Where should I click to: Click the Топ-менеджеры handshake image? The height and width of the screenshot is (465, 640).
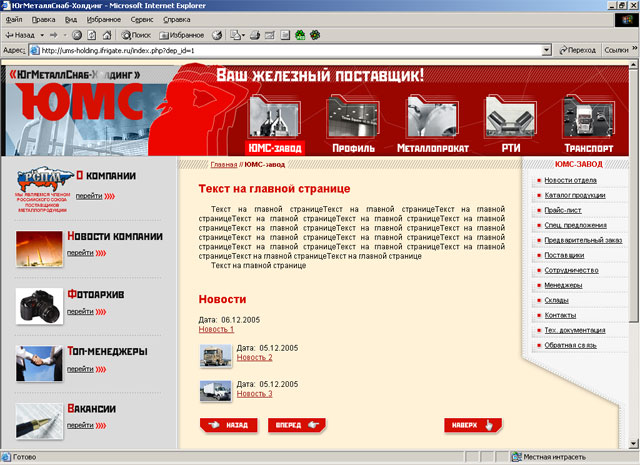coord(39,363)
